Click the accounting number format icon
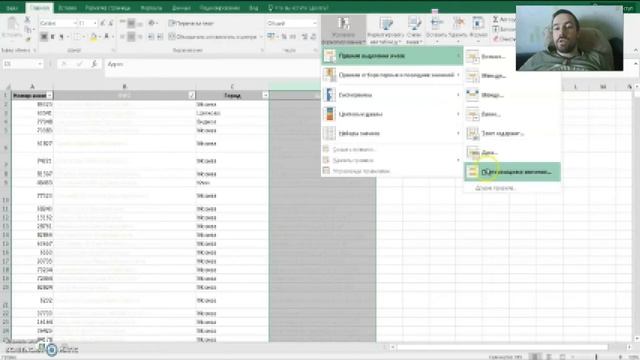Image resolution: width=640 pixels, height=360 pixels. 271,37
